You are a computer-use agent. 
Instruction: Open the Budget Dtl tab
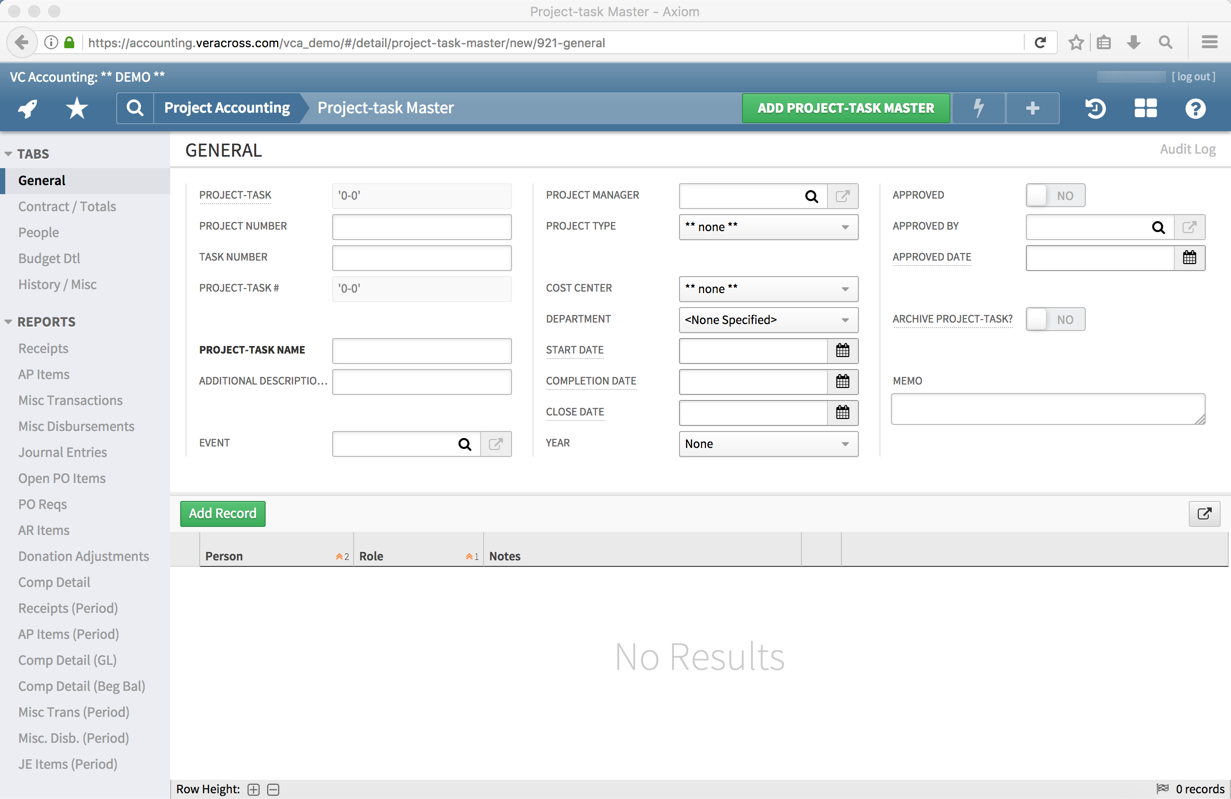(49, 258)
